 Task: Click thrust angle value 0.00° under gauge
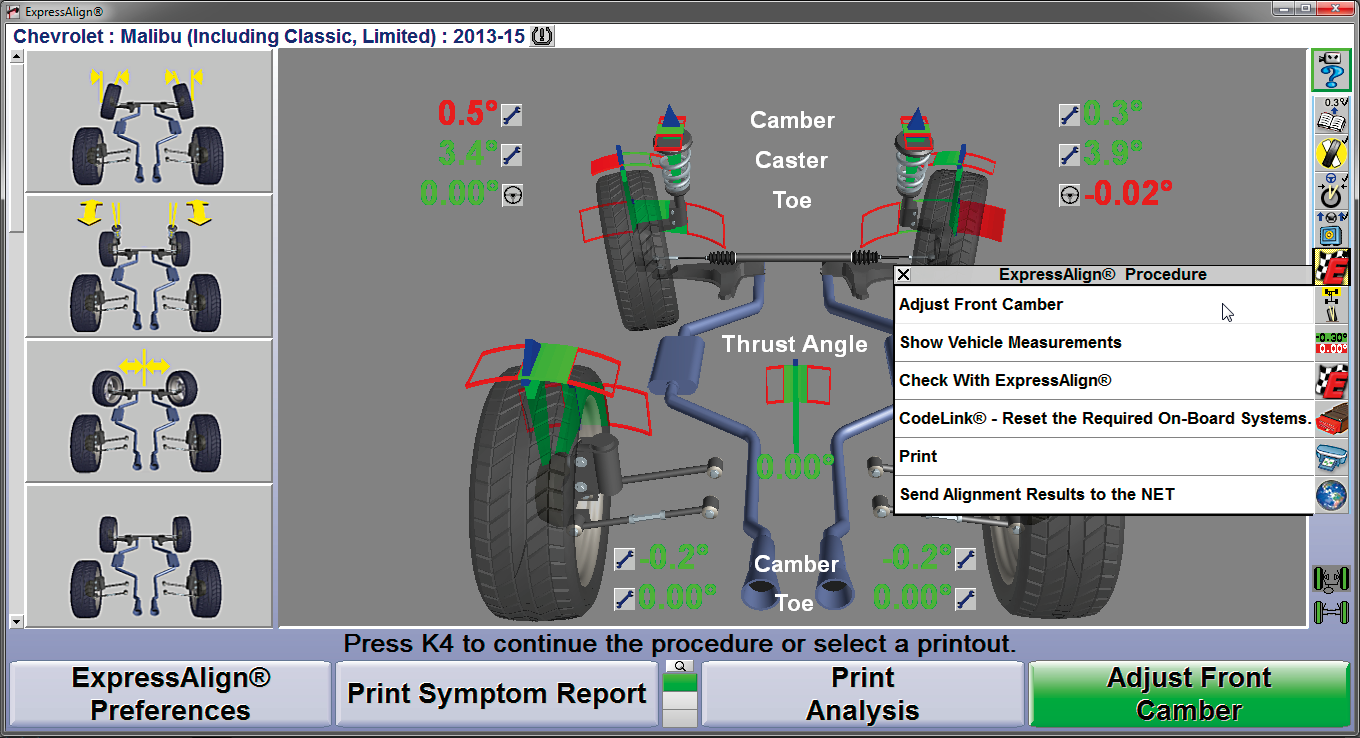point(795,467)
